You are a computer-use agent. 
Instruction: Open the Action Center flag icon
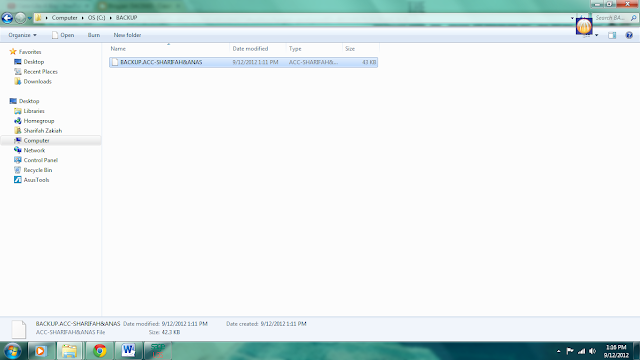(570, 351)
